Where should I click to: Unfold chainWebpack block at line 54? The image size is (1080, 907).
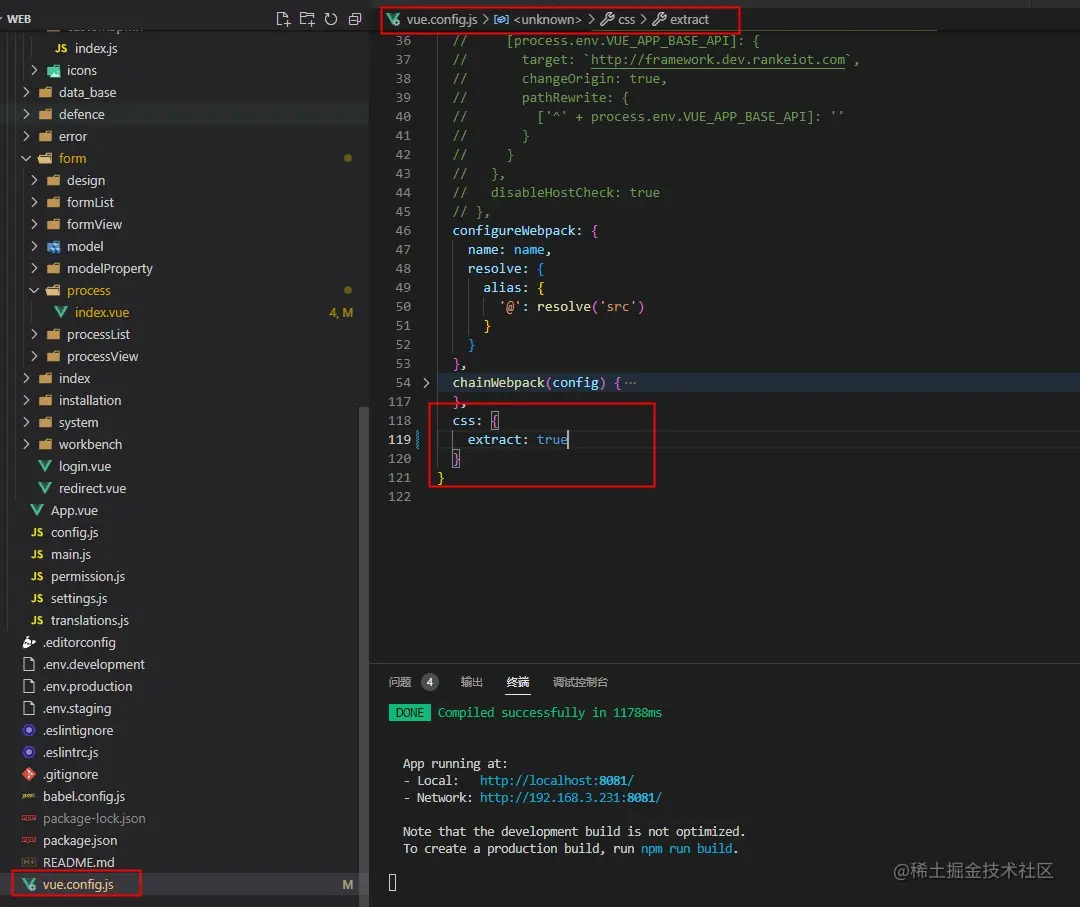(x=426, y=383)
